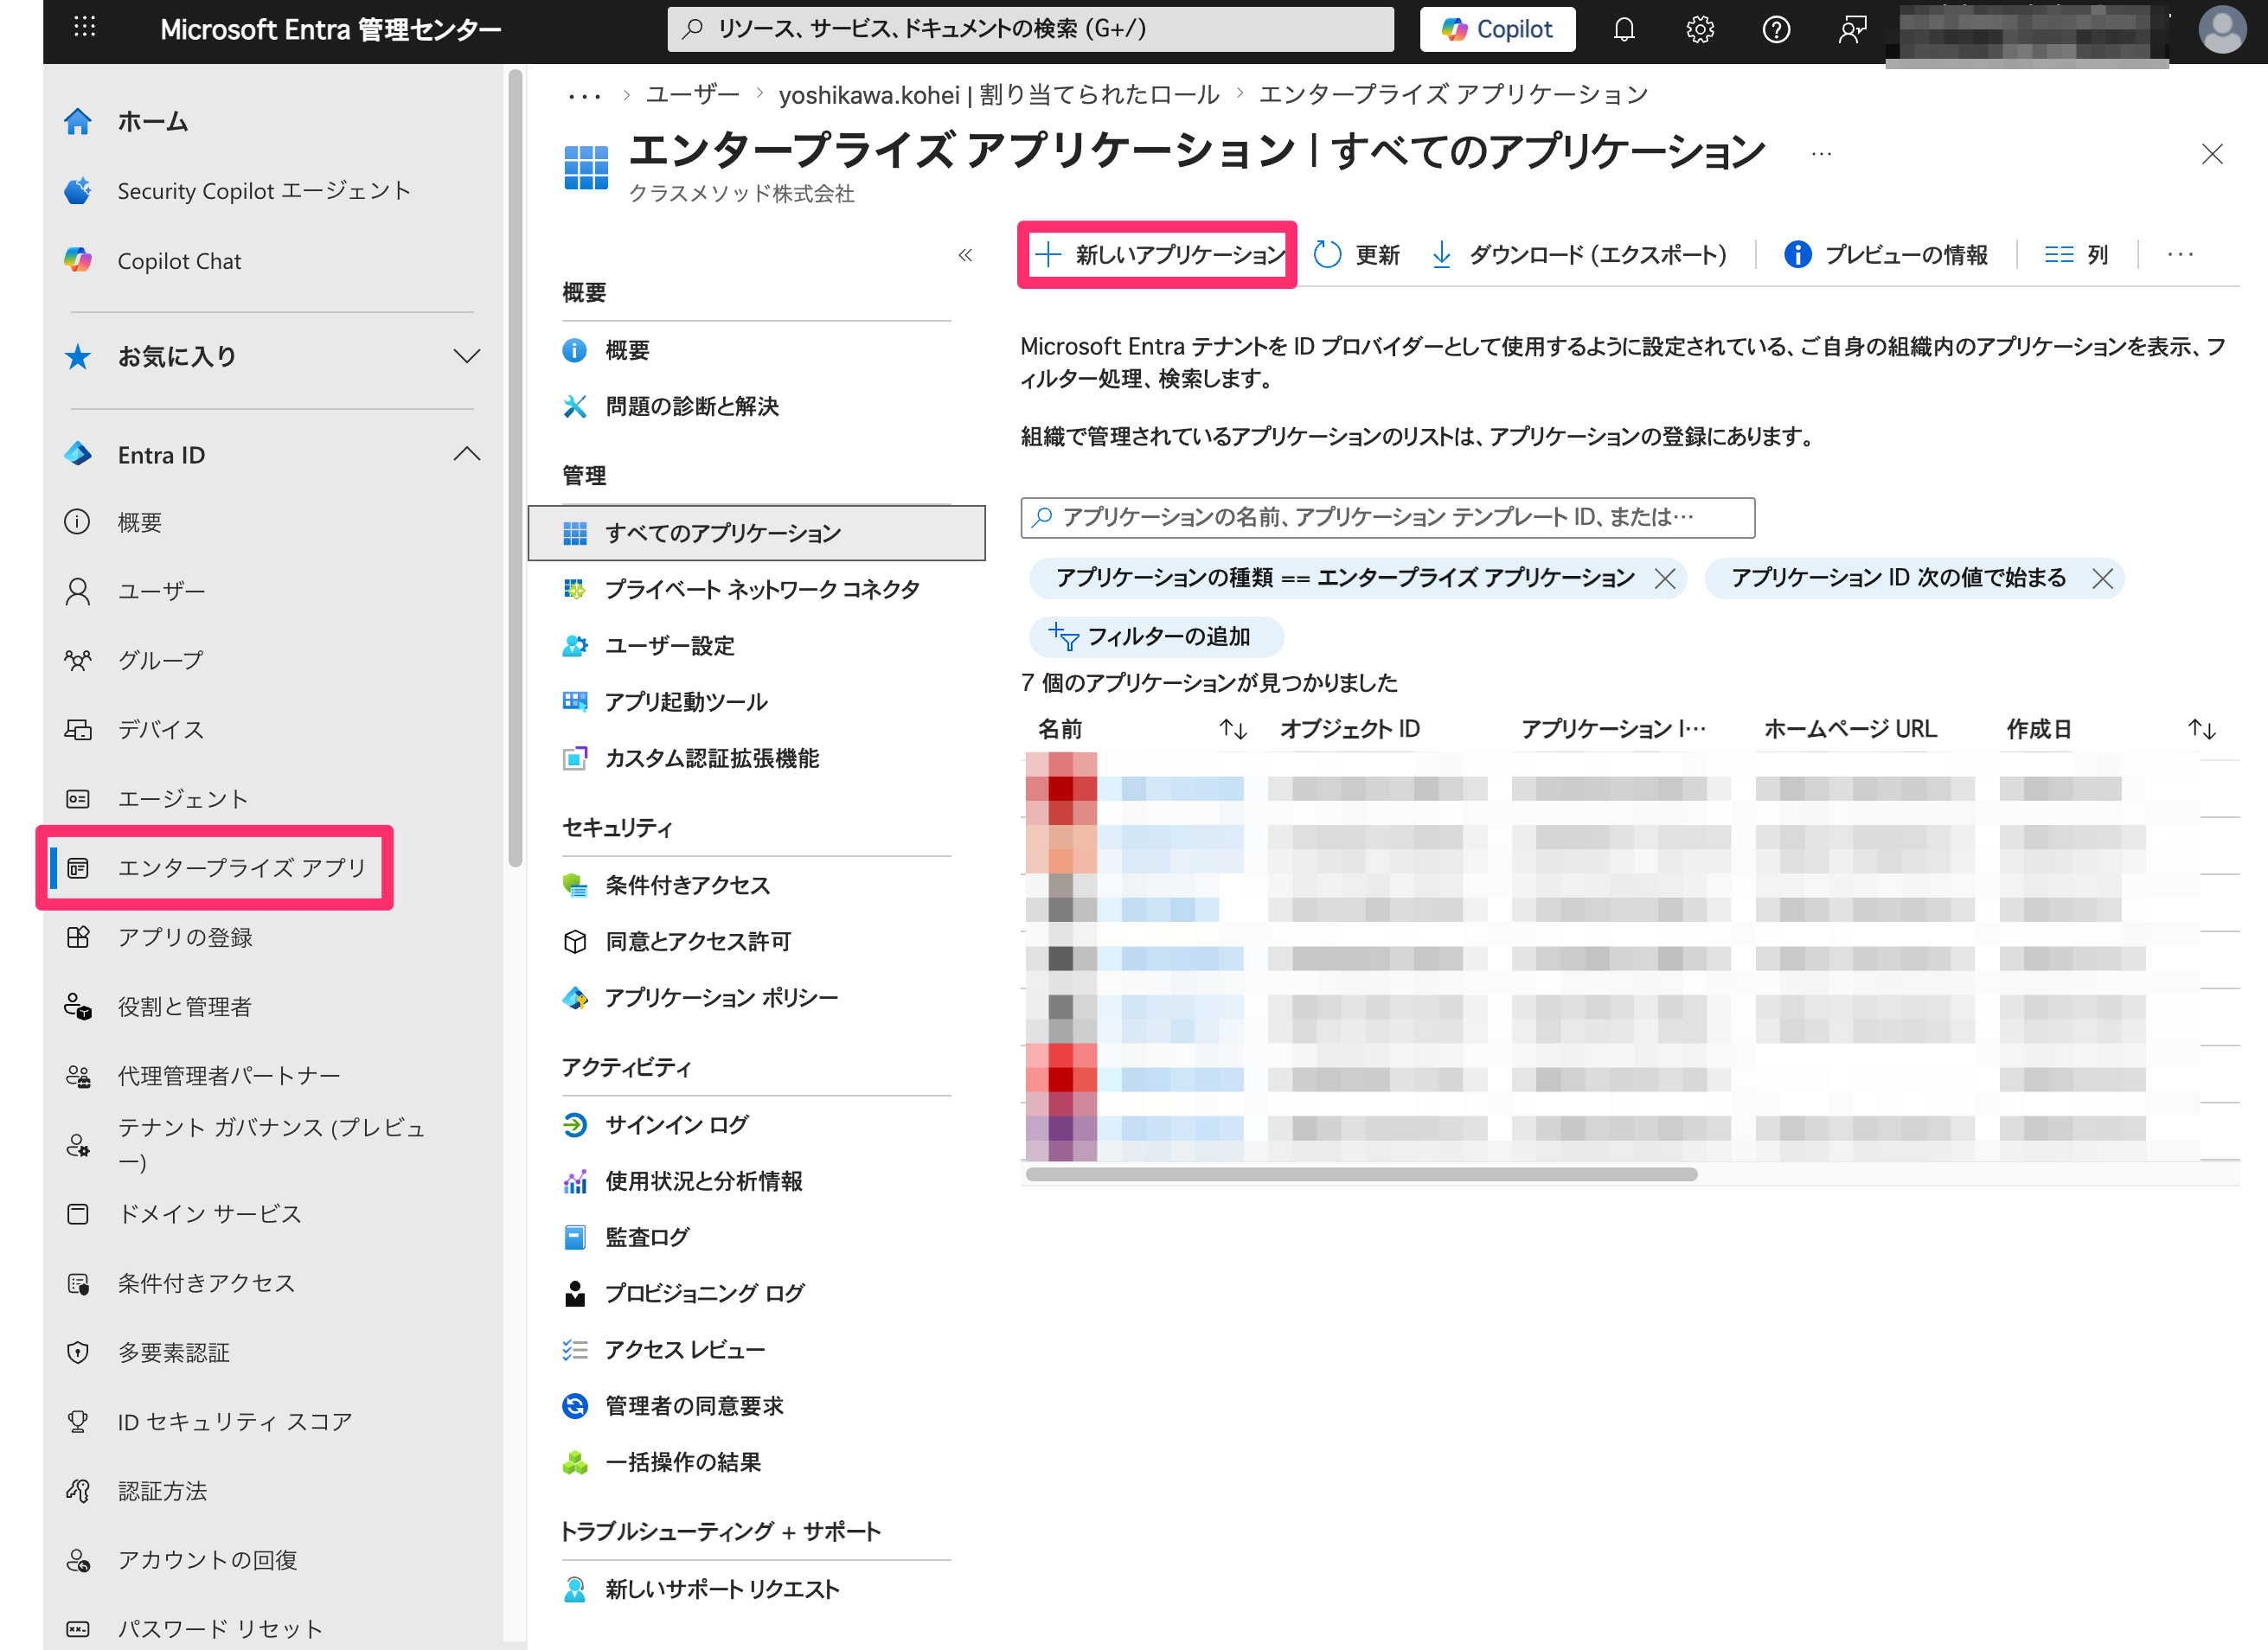Screen dimensions: 2268x1650
Task: Remove the アプリケーションの種類 filter chip
Action: pyautogui.click(x=1665, y=579)
